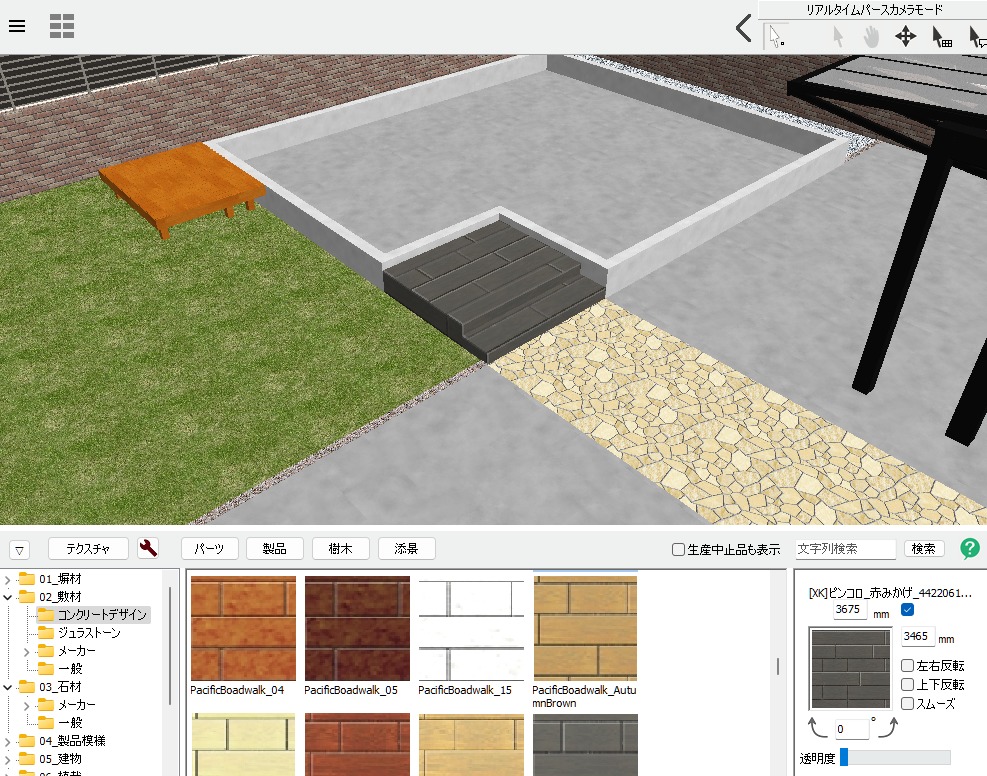Click the cursor with grid tool

tap(942, 37)
